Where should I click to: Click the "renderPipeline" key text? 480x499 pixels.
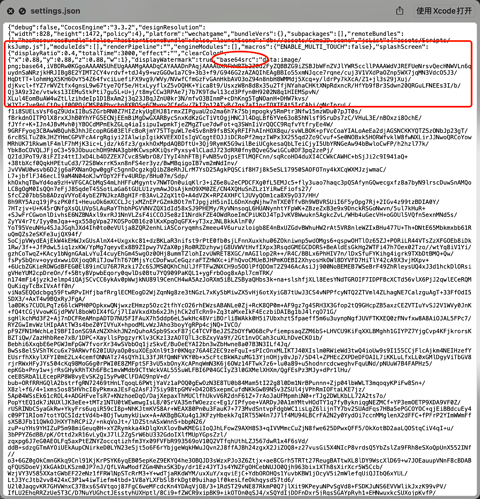tap(127, 47)
